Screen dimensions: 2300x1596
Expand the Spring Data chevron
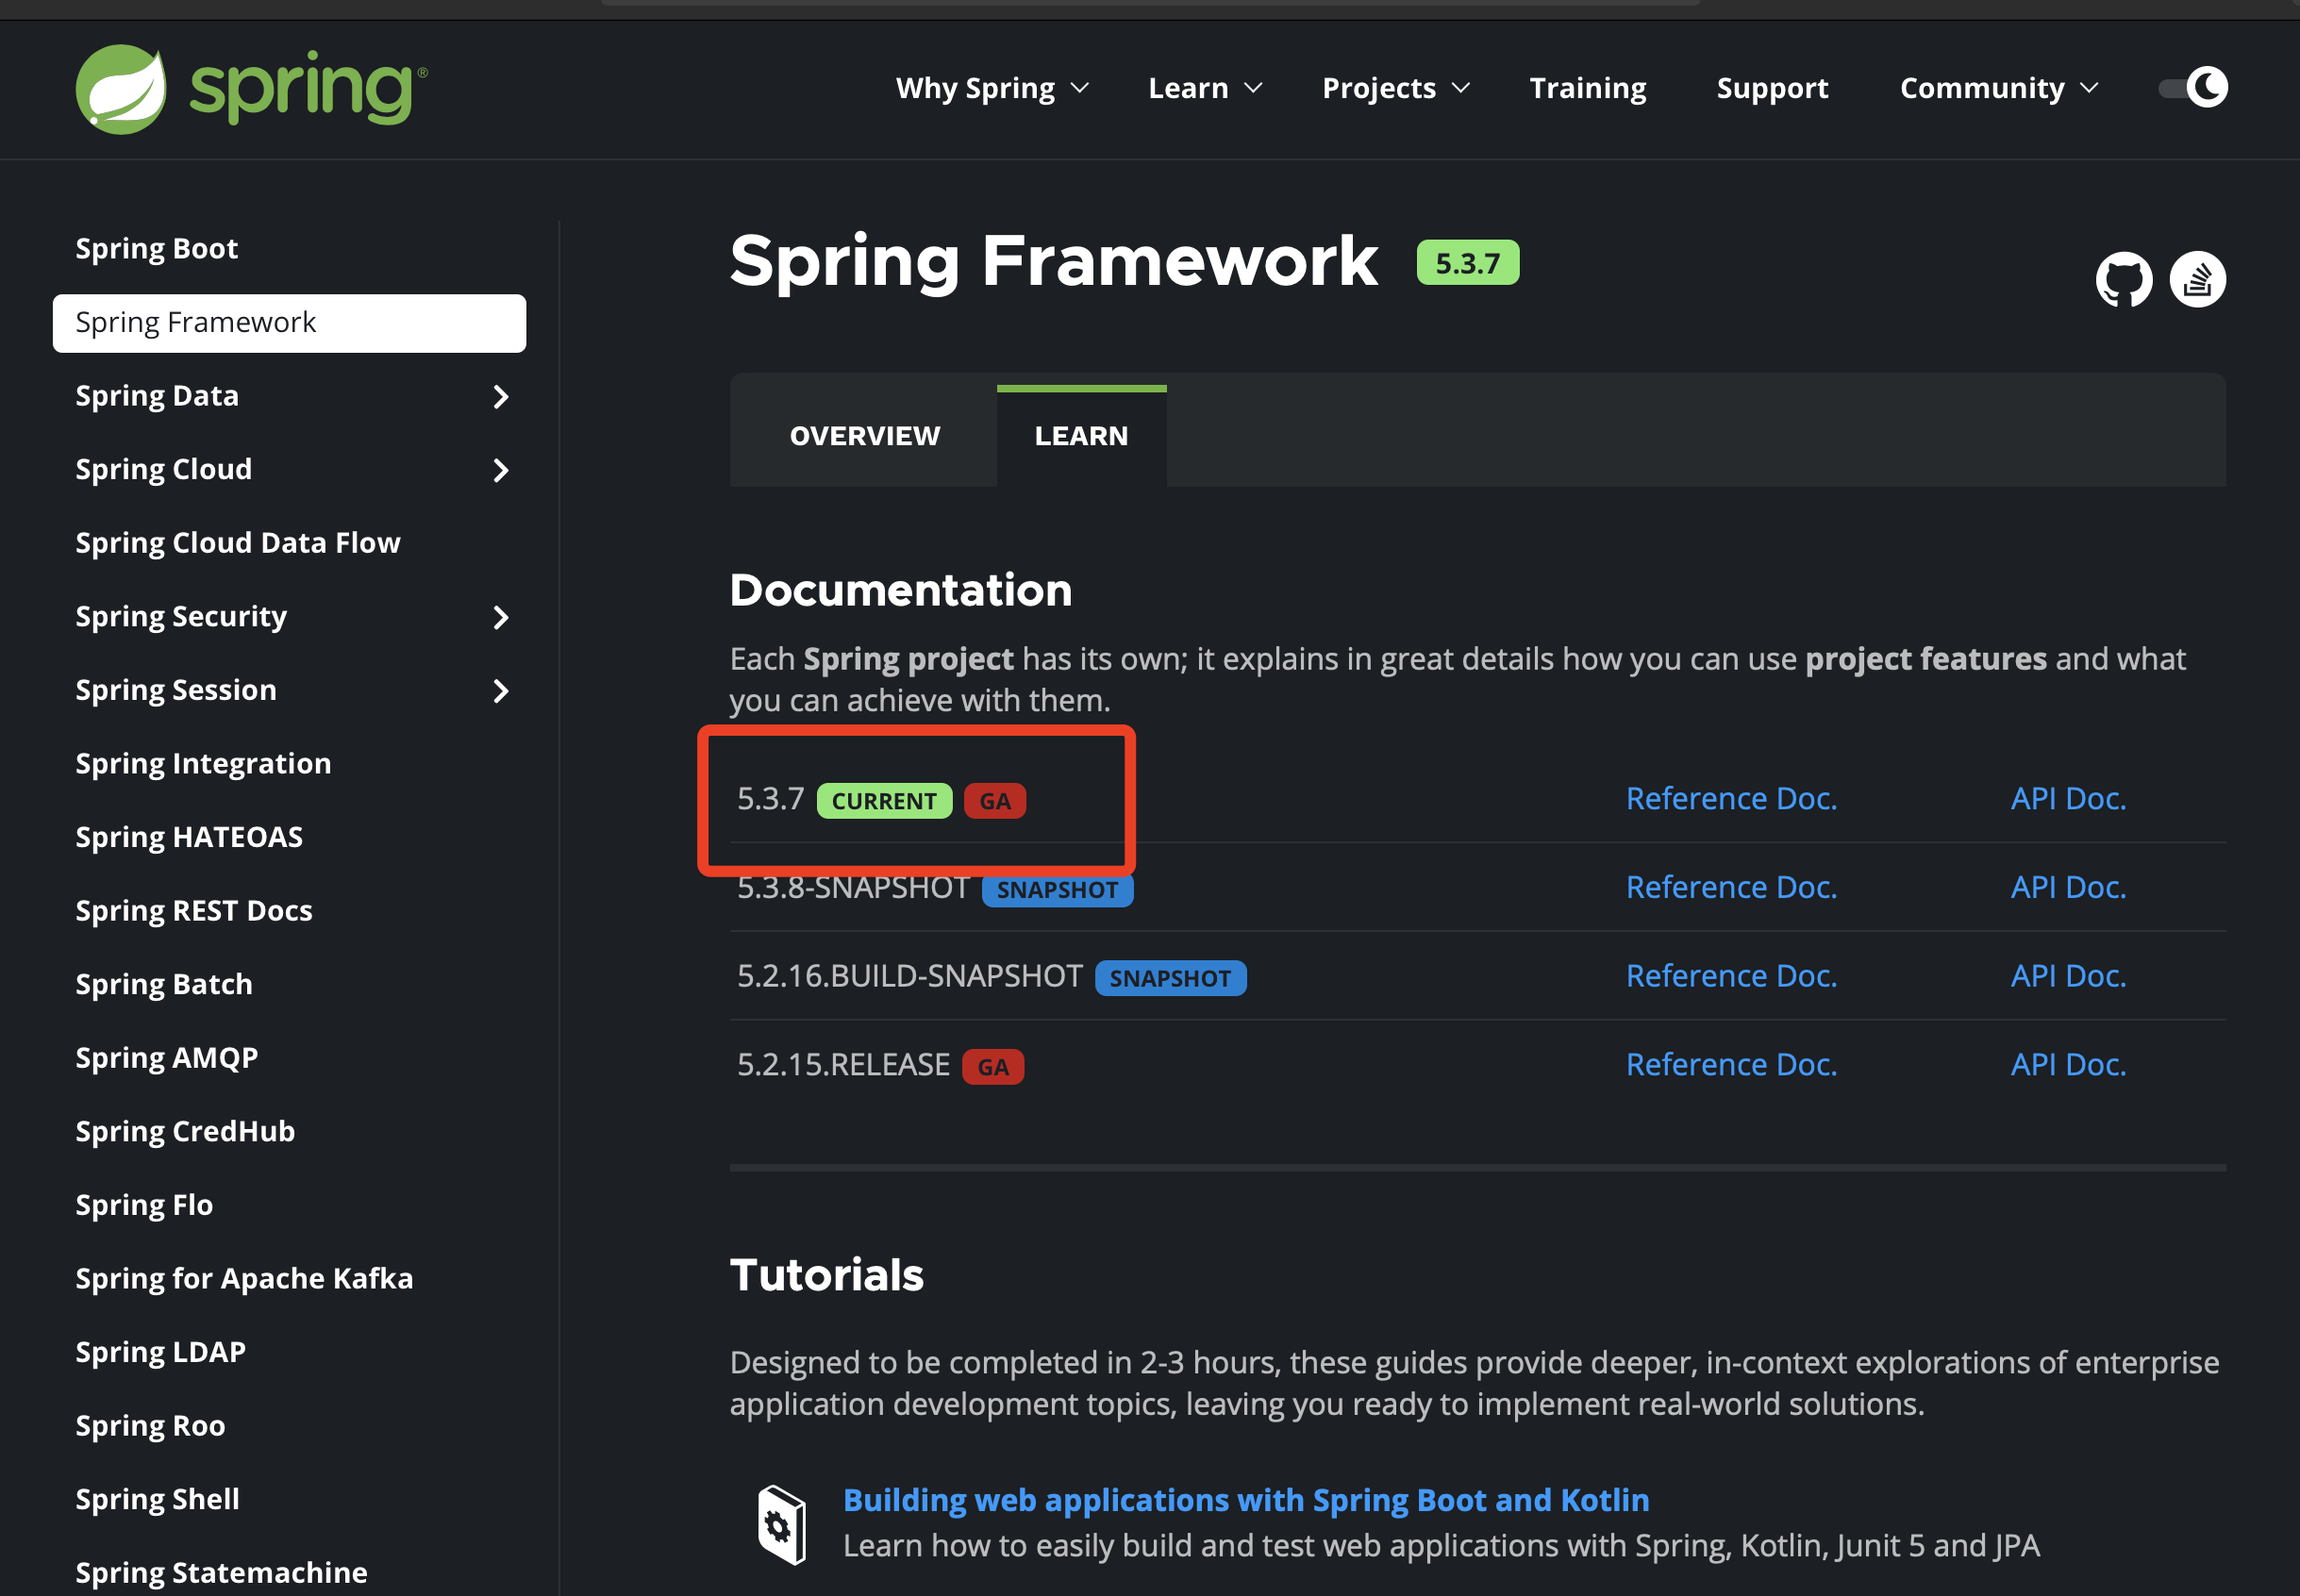(x=501, y=397)
